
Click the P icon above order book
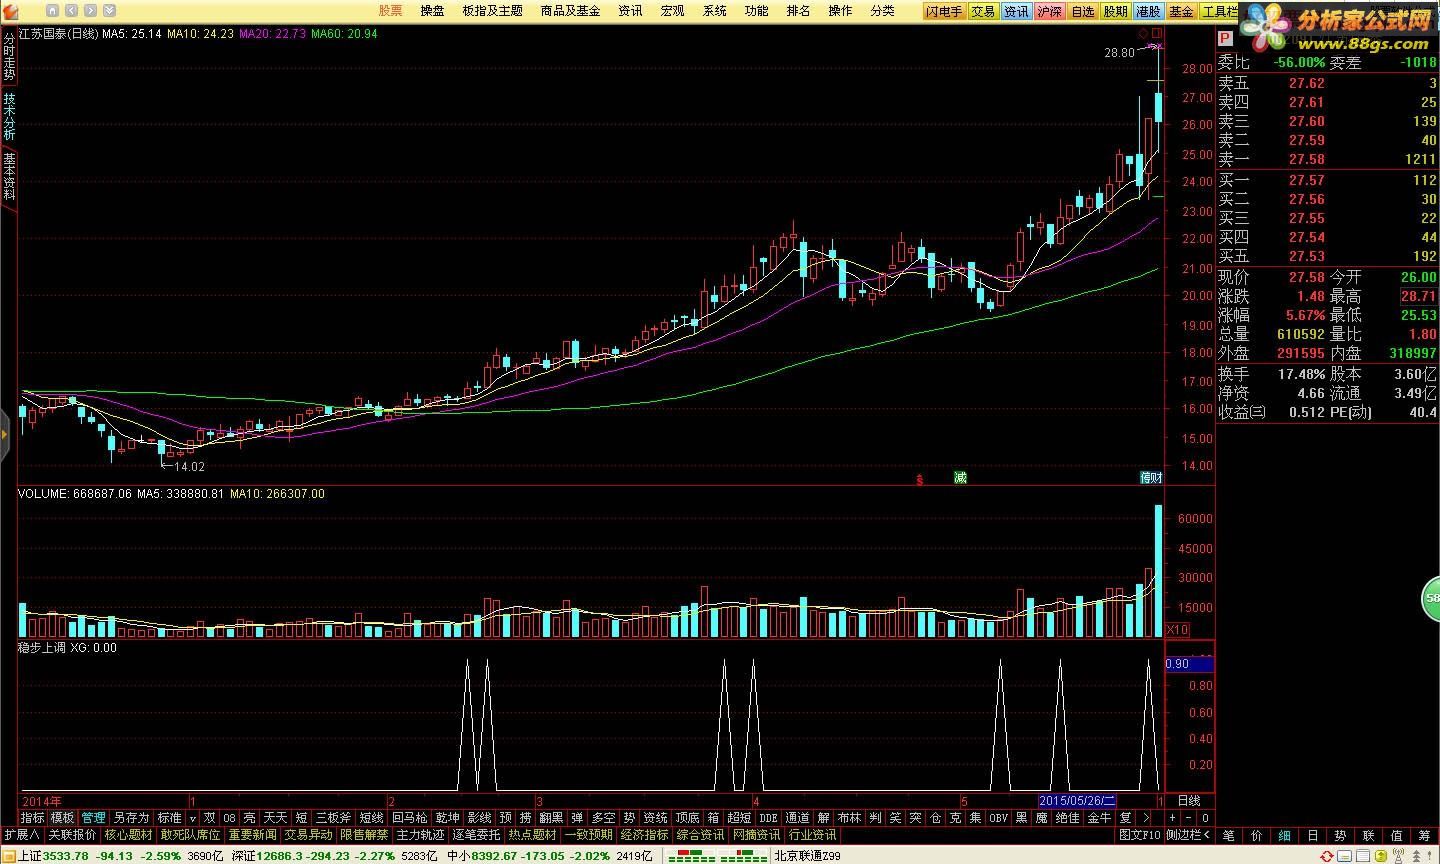click(x=1225, y=38)
